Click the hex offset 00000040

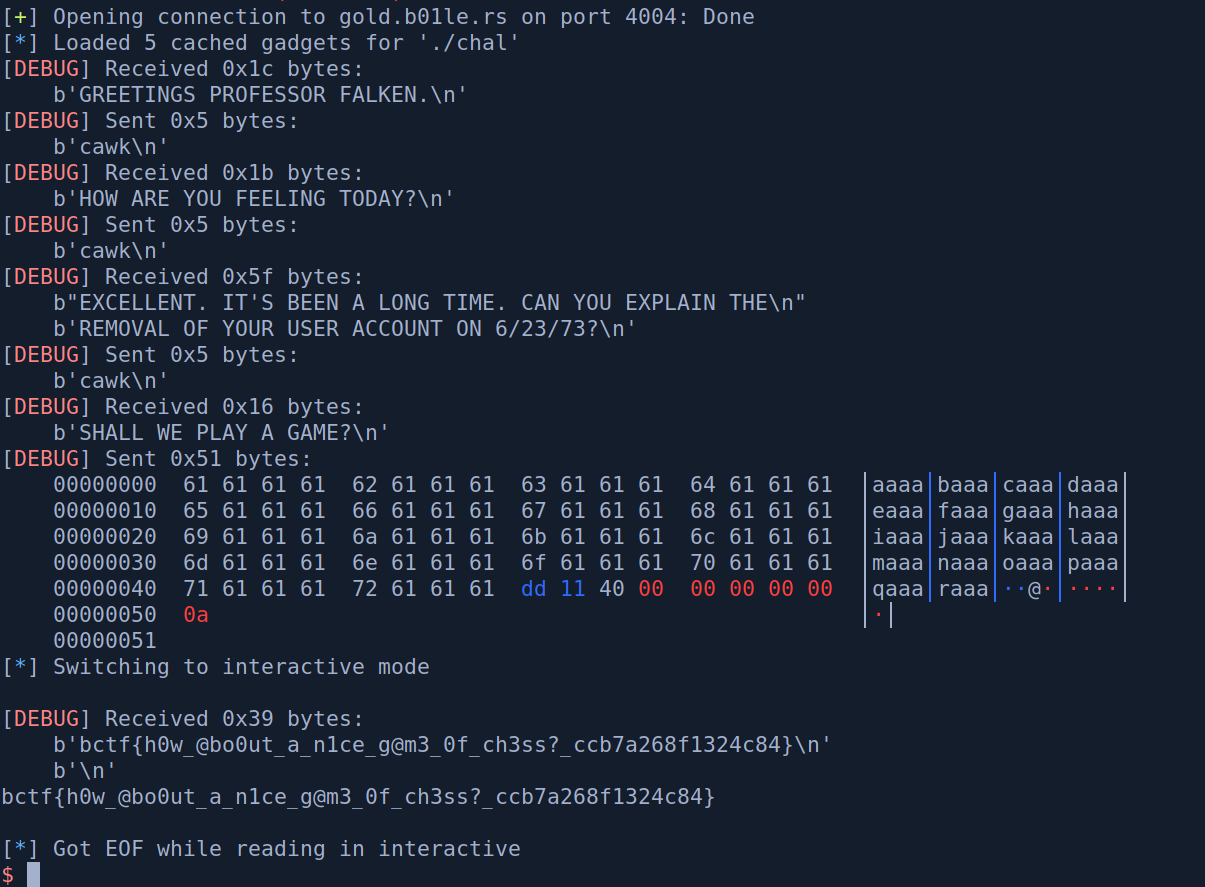point(105,589)
